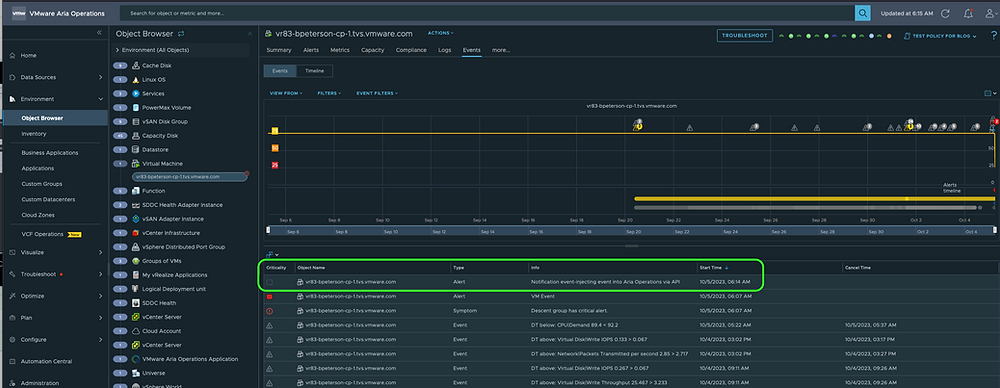Click the TROUBLESHOOT button
The height and width of the screenshot is (388, 1000).
click(745, 36)
